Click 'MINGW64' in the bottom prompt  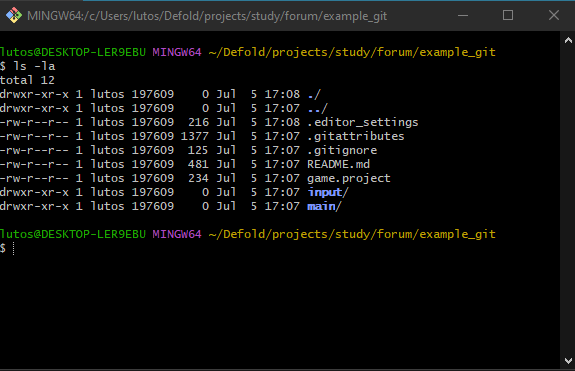[177, 234]
